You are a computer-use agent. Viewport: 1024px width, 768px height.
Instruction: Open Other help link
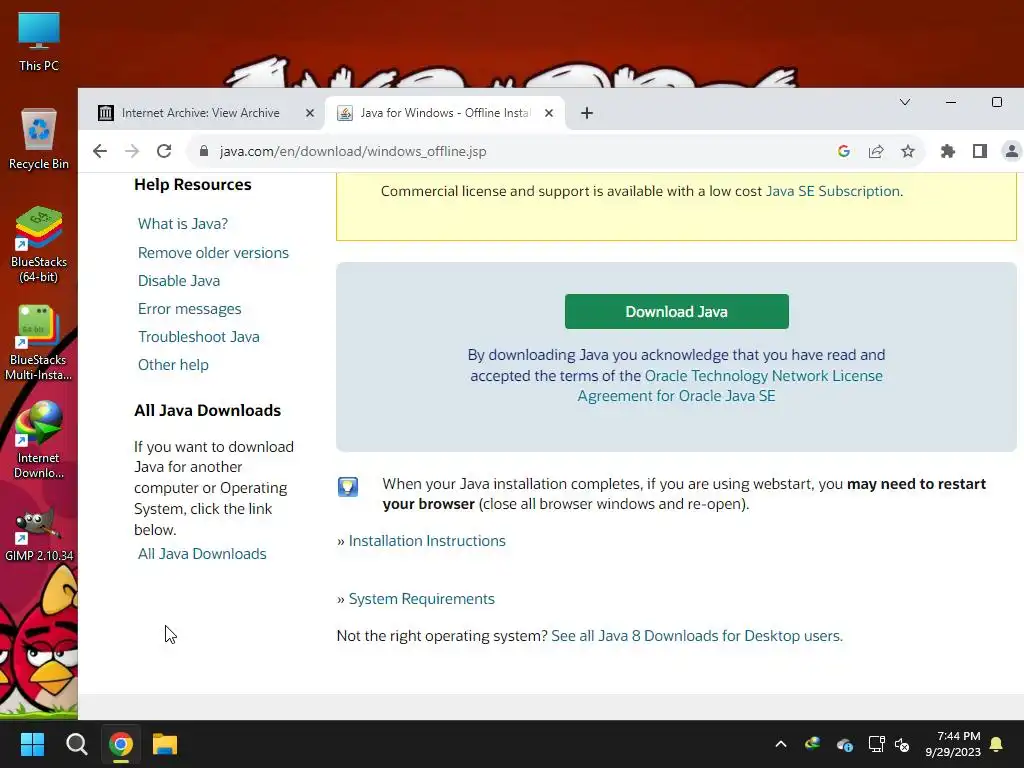(173, 365)
